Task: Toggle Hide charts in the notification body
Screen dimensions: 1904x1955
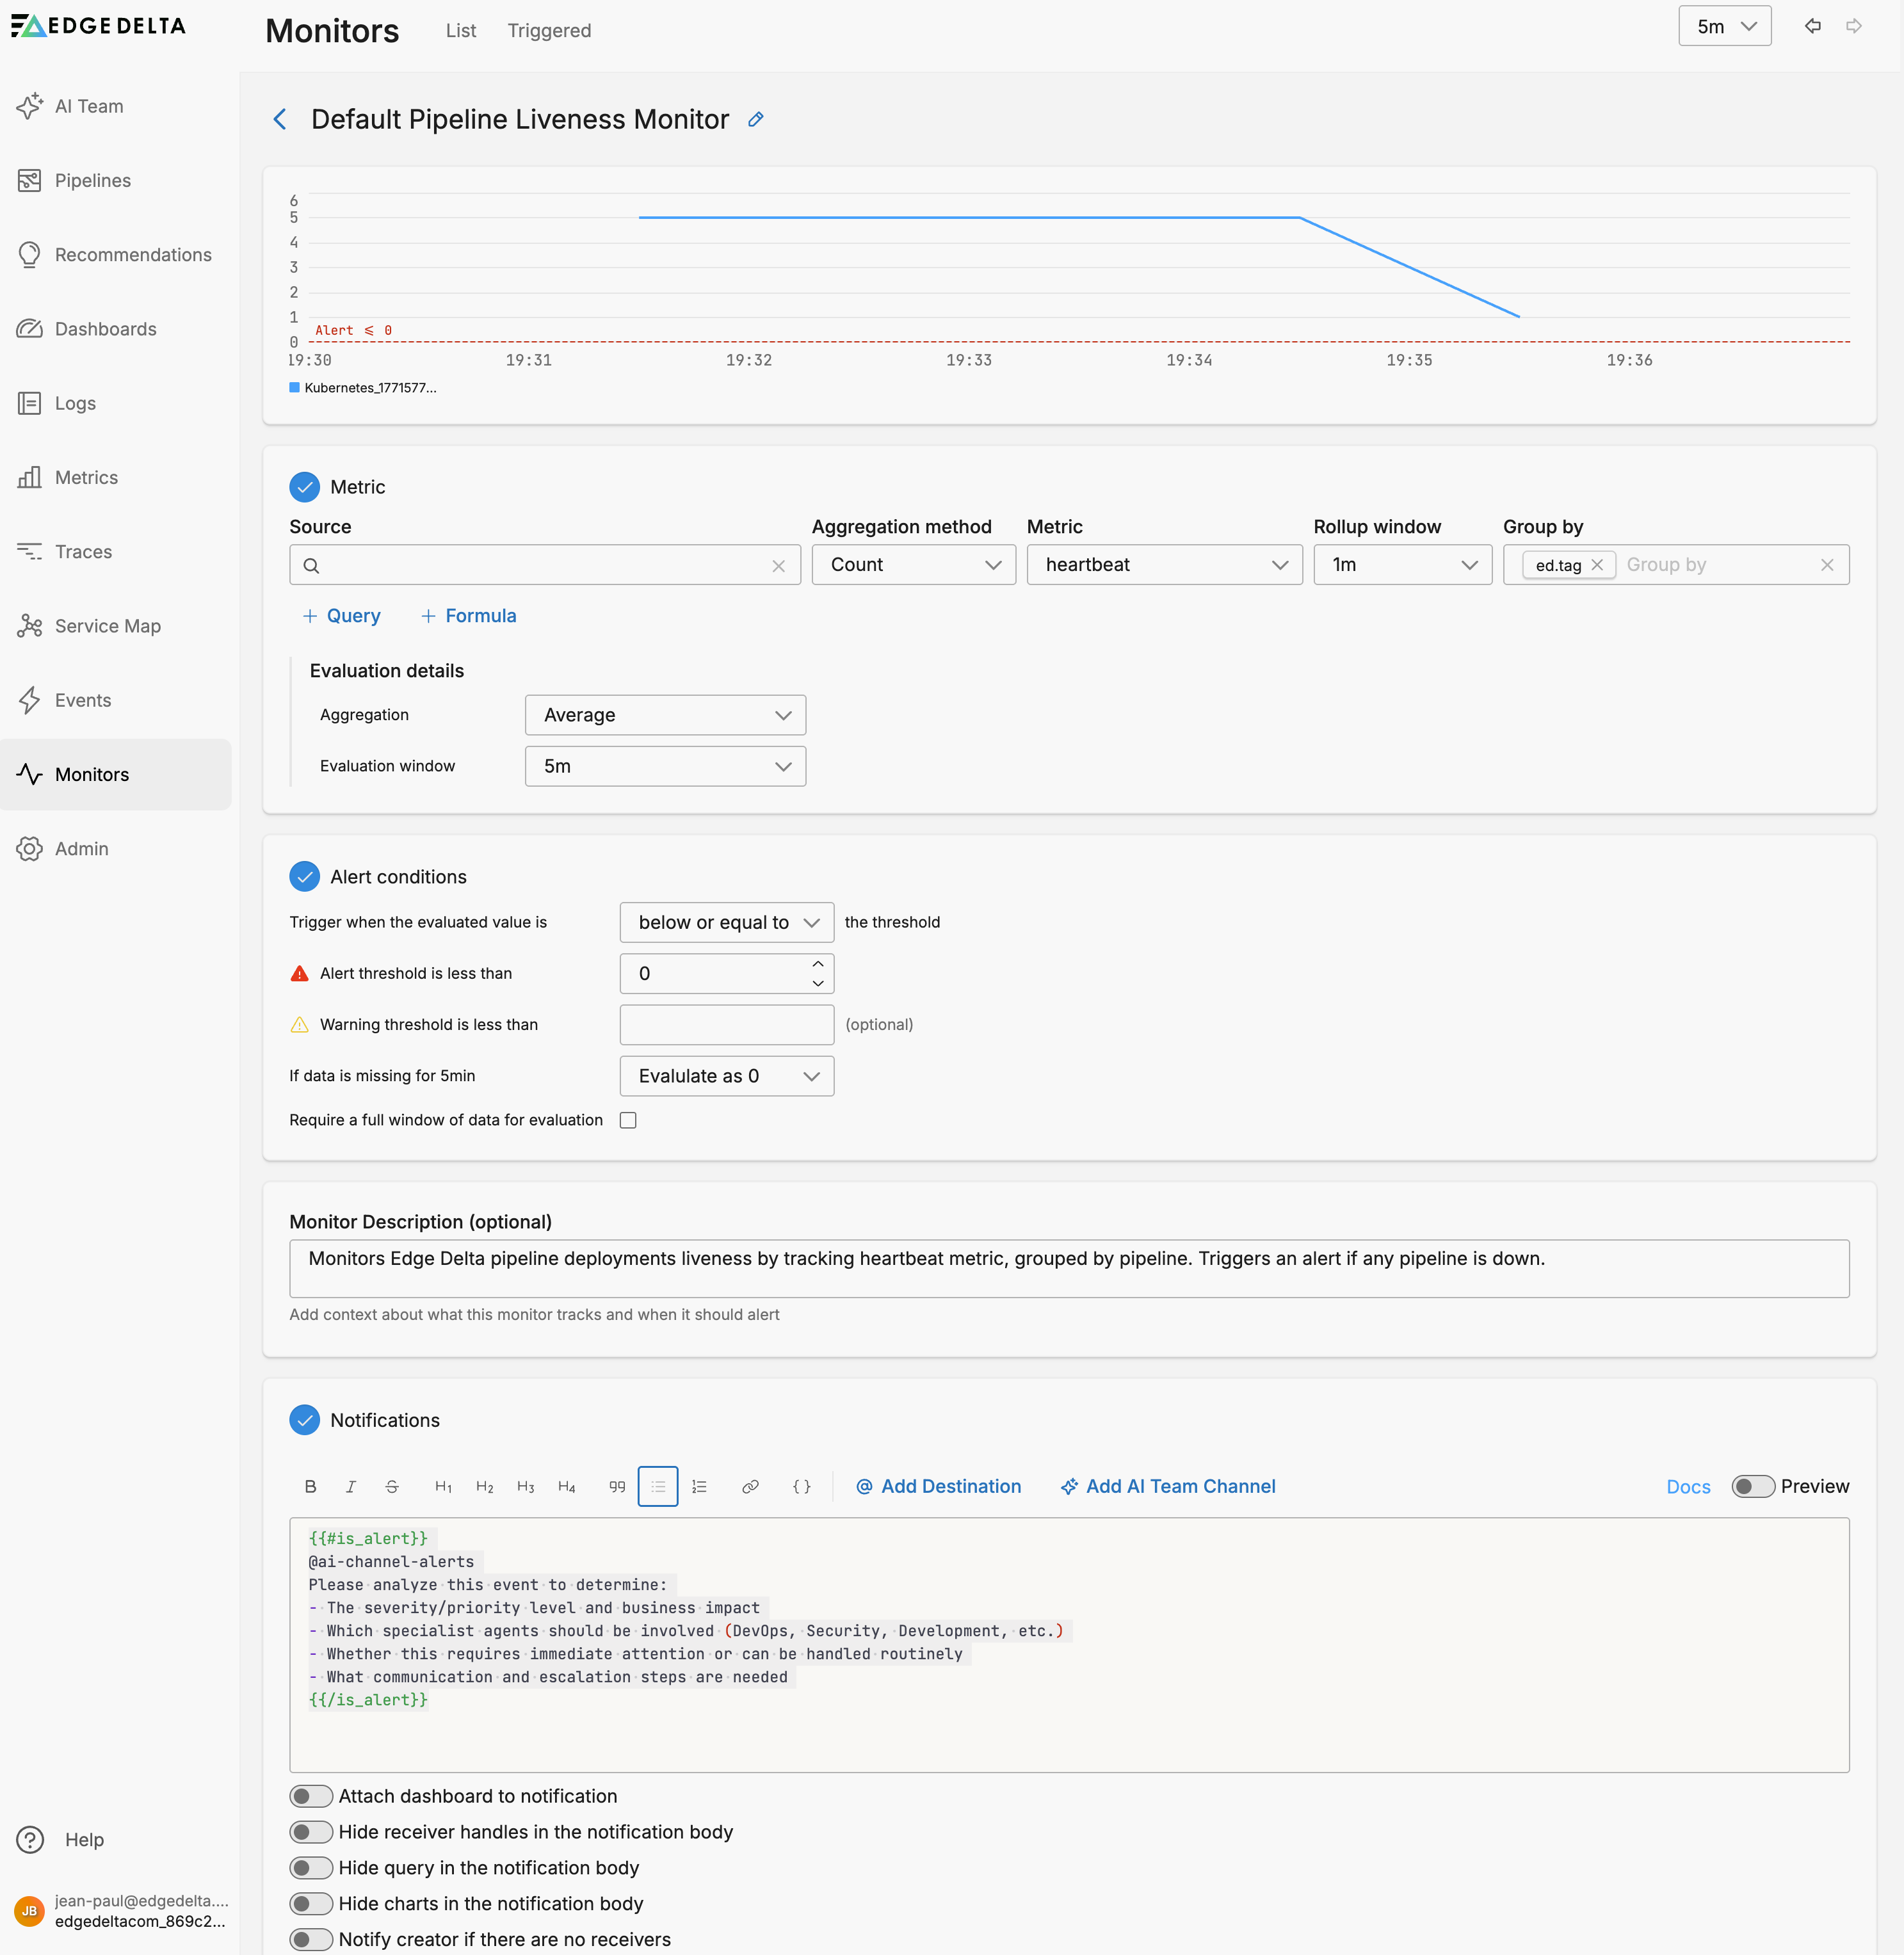Action: [x=311, y=1903]
